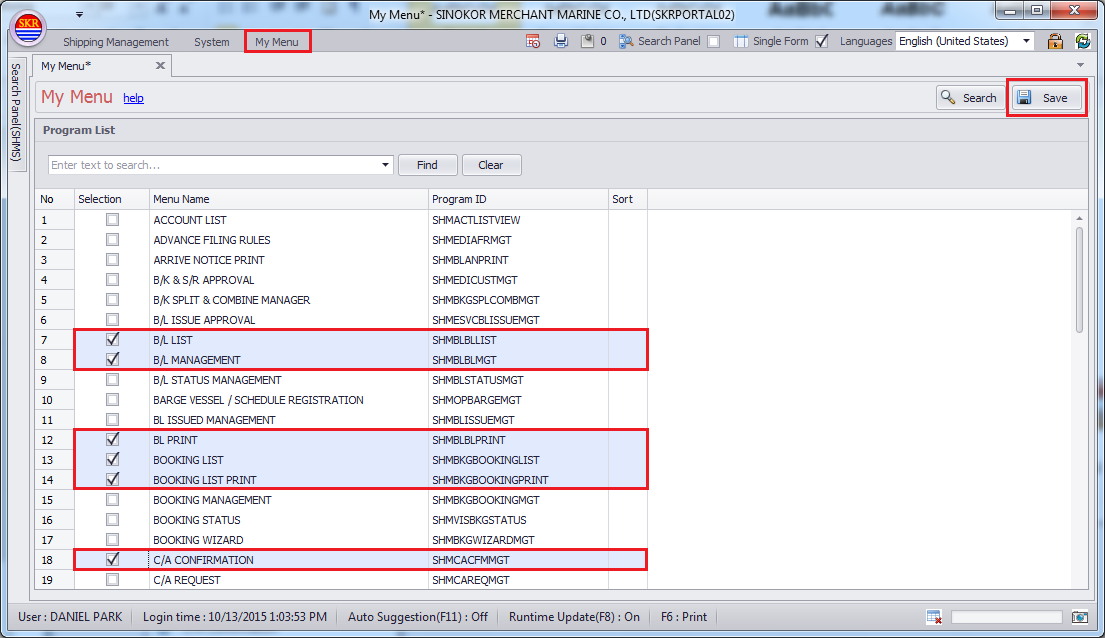Click the status bar progress bar
This screenshot has height=638, width=1105.
[1006, 617]
